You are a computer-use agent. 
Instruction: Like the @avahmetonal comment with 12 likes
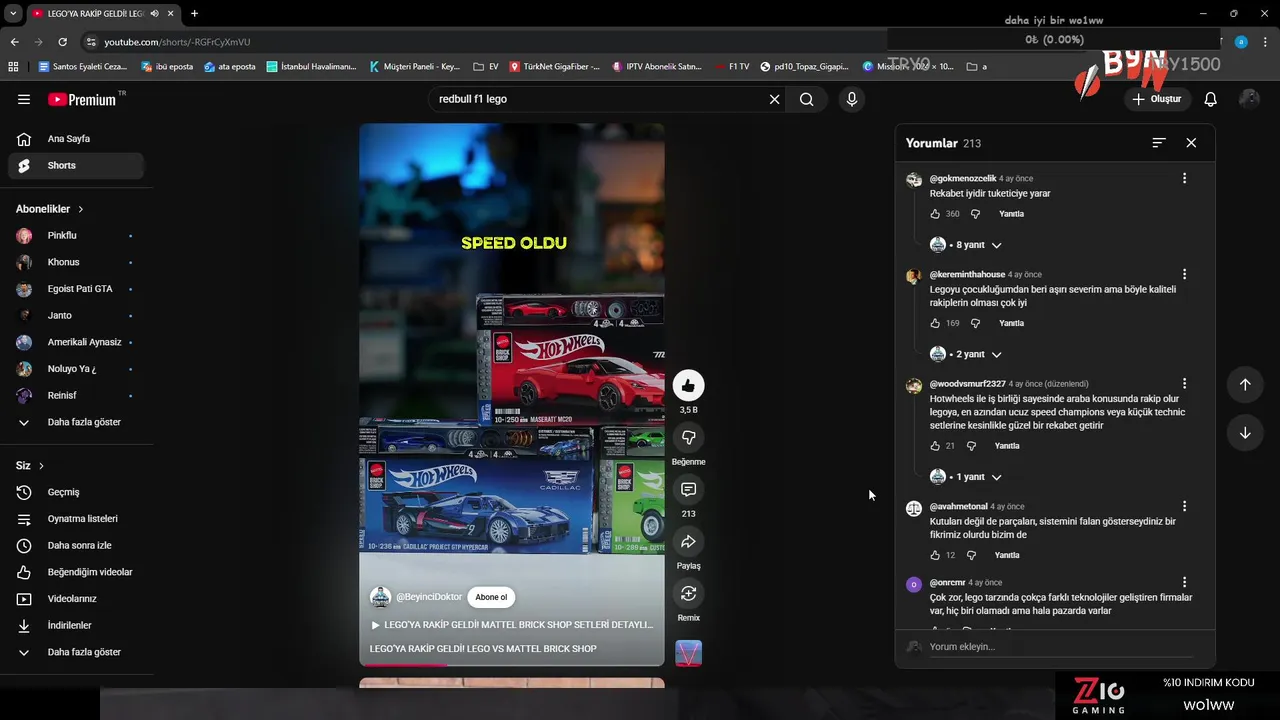pyautogui.click(x=935, y=555)
